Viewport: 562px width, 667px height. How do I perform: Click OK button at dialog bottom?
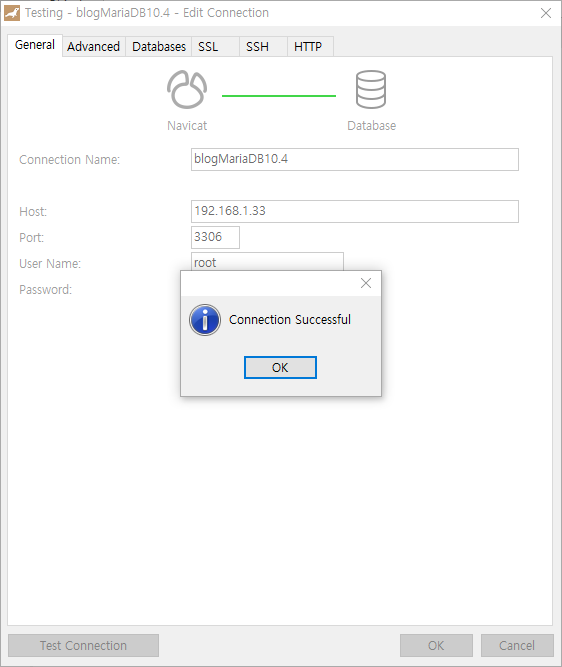click(436, 646)
